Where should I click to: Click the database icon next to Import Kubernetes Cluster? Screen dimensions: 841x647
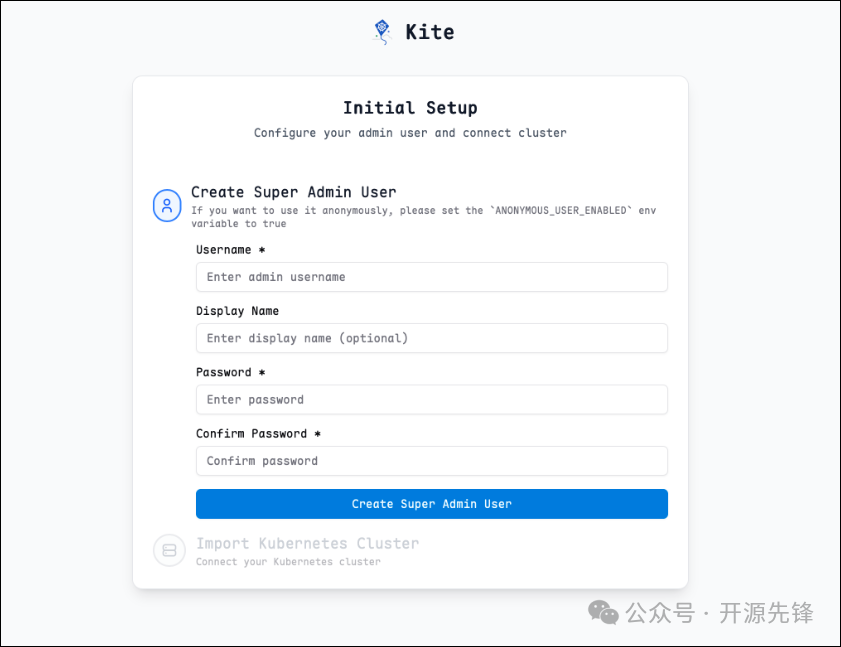coord(169,550)
